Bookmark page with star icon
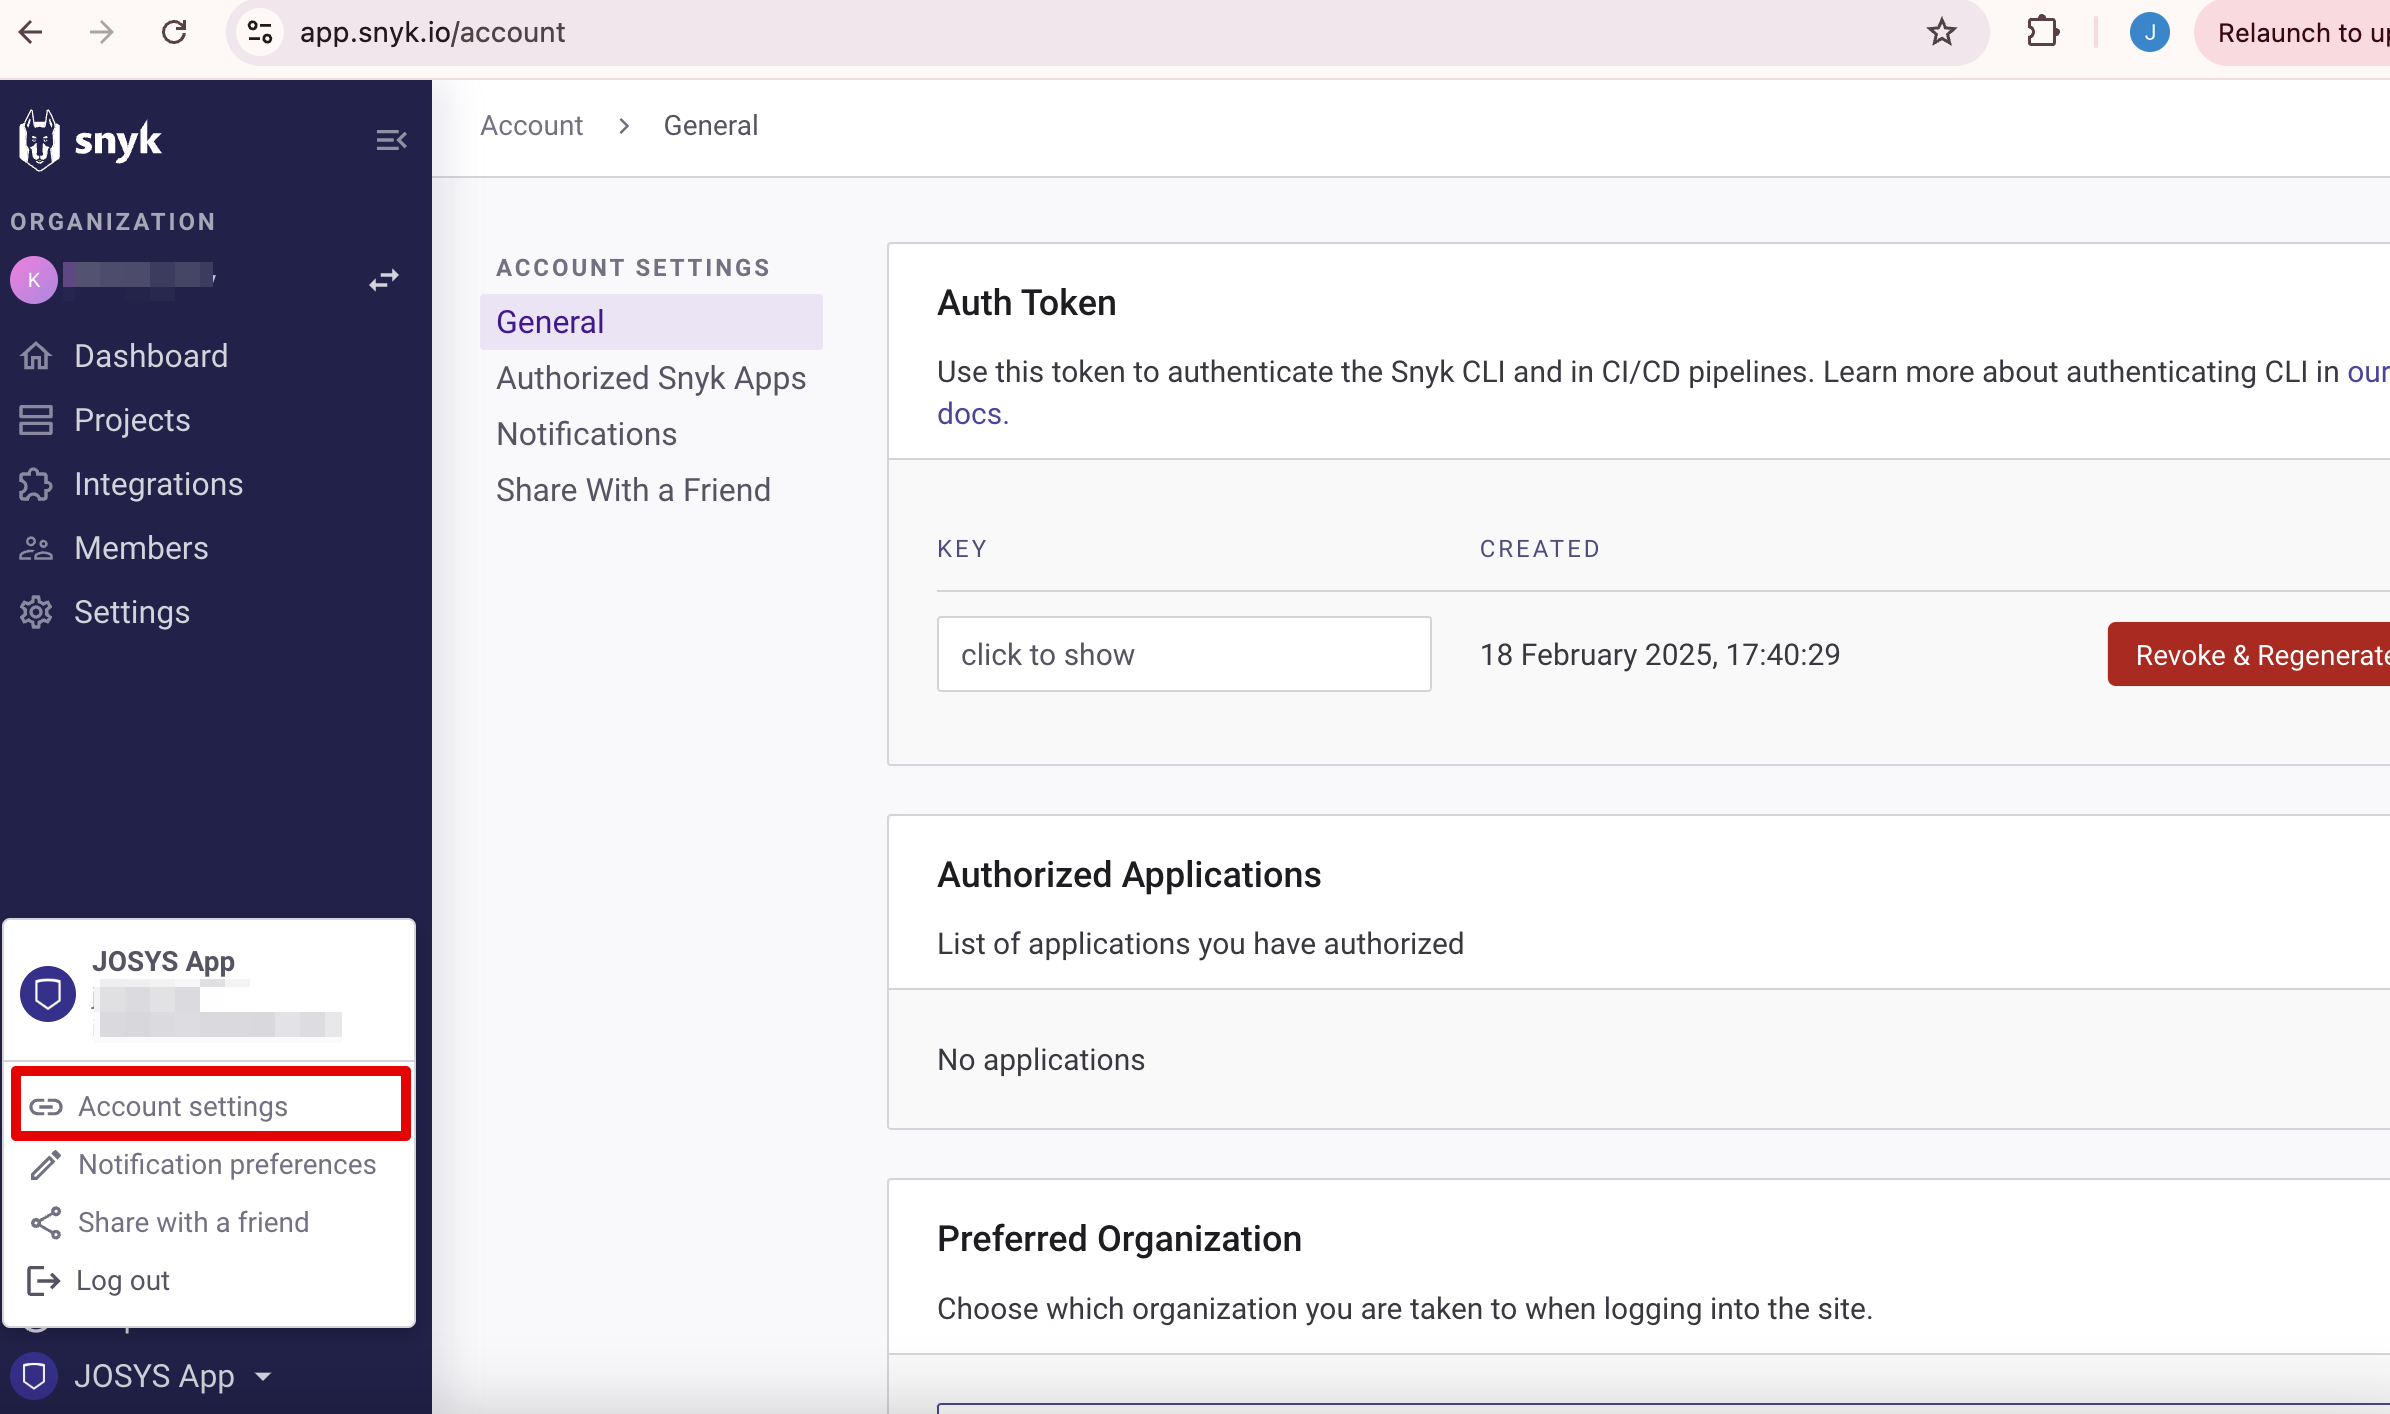Image resolution: width=2390 pixels, height=1414 pixels. (x=1941, y=32)
